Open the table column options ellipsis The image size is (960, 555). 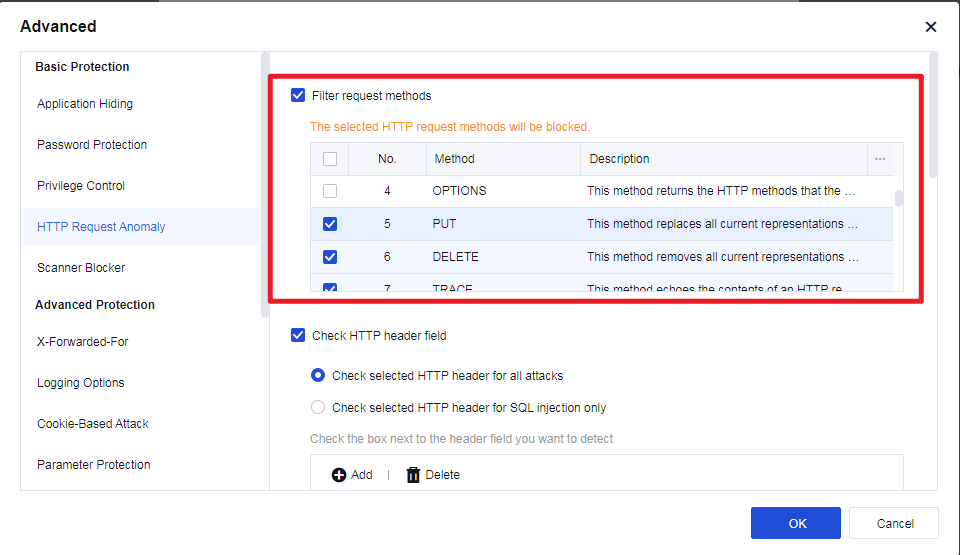[880, 159]
